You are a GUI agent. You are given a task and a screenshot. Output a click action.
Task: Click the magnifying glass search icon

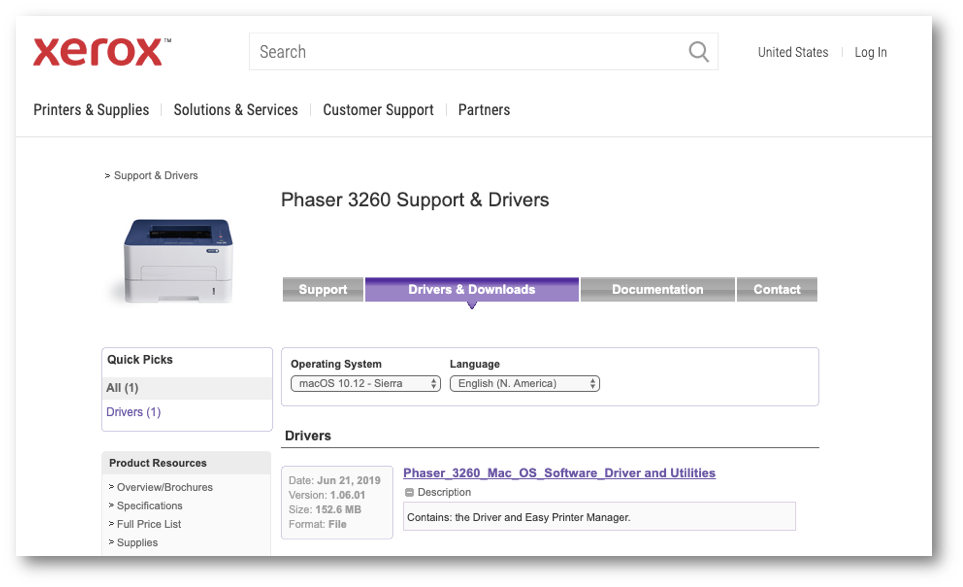tap(698, 52)
